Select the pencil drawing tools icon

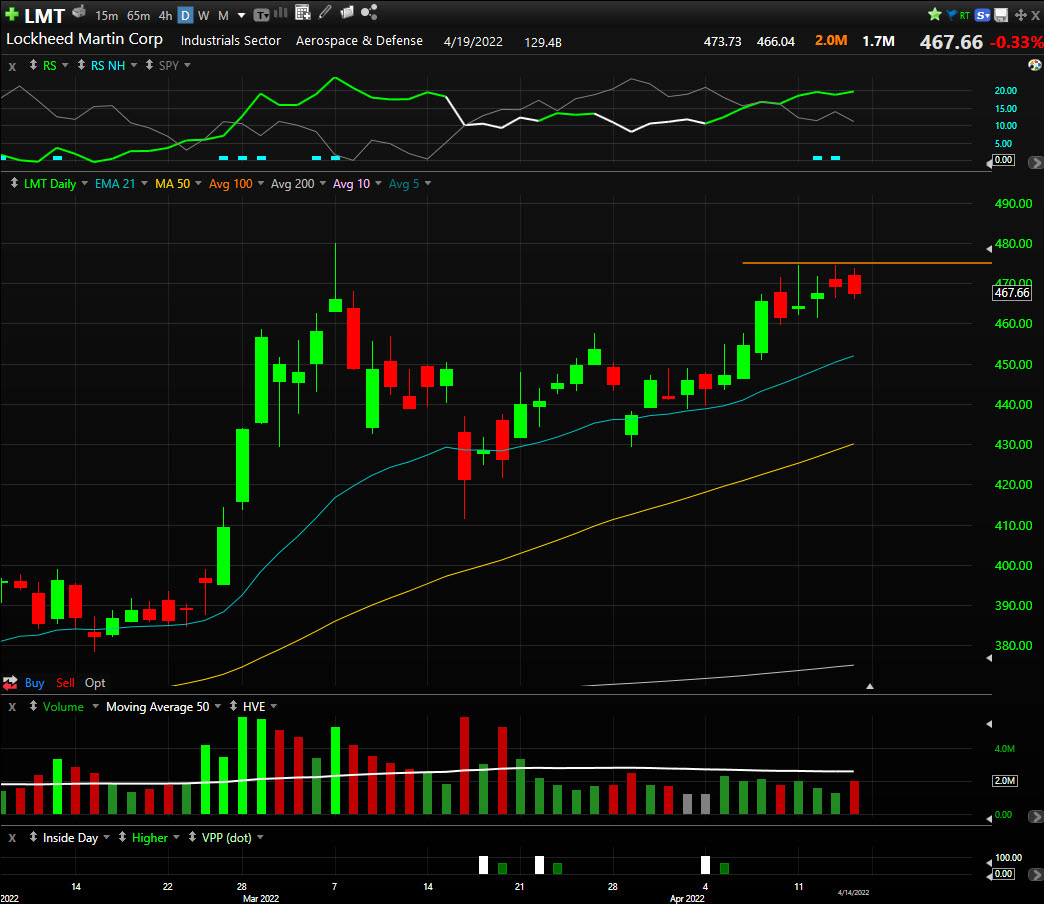pyautogui.click(x=325, y=11)
